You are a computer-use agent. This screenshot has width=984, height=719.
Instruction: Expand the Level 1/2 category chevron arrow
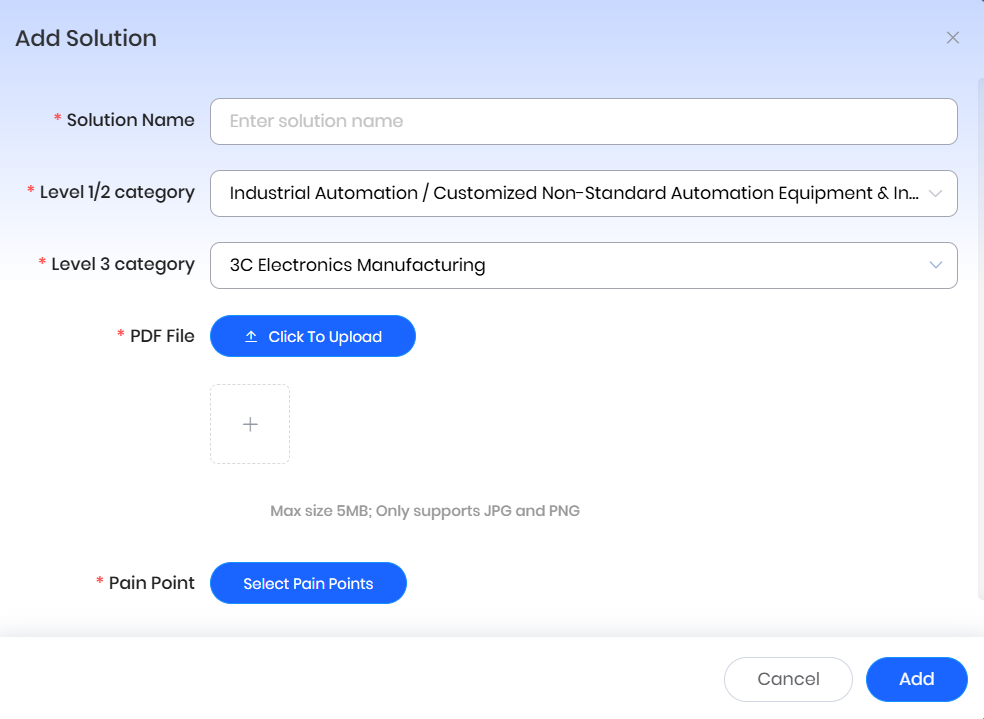(x=935, y=194)
